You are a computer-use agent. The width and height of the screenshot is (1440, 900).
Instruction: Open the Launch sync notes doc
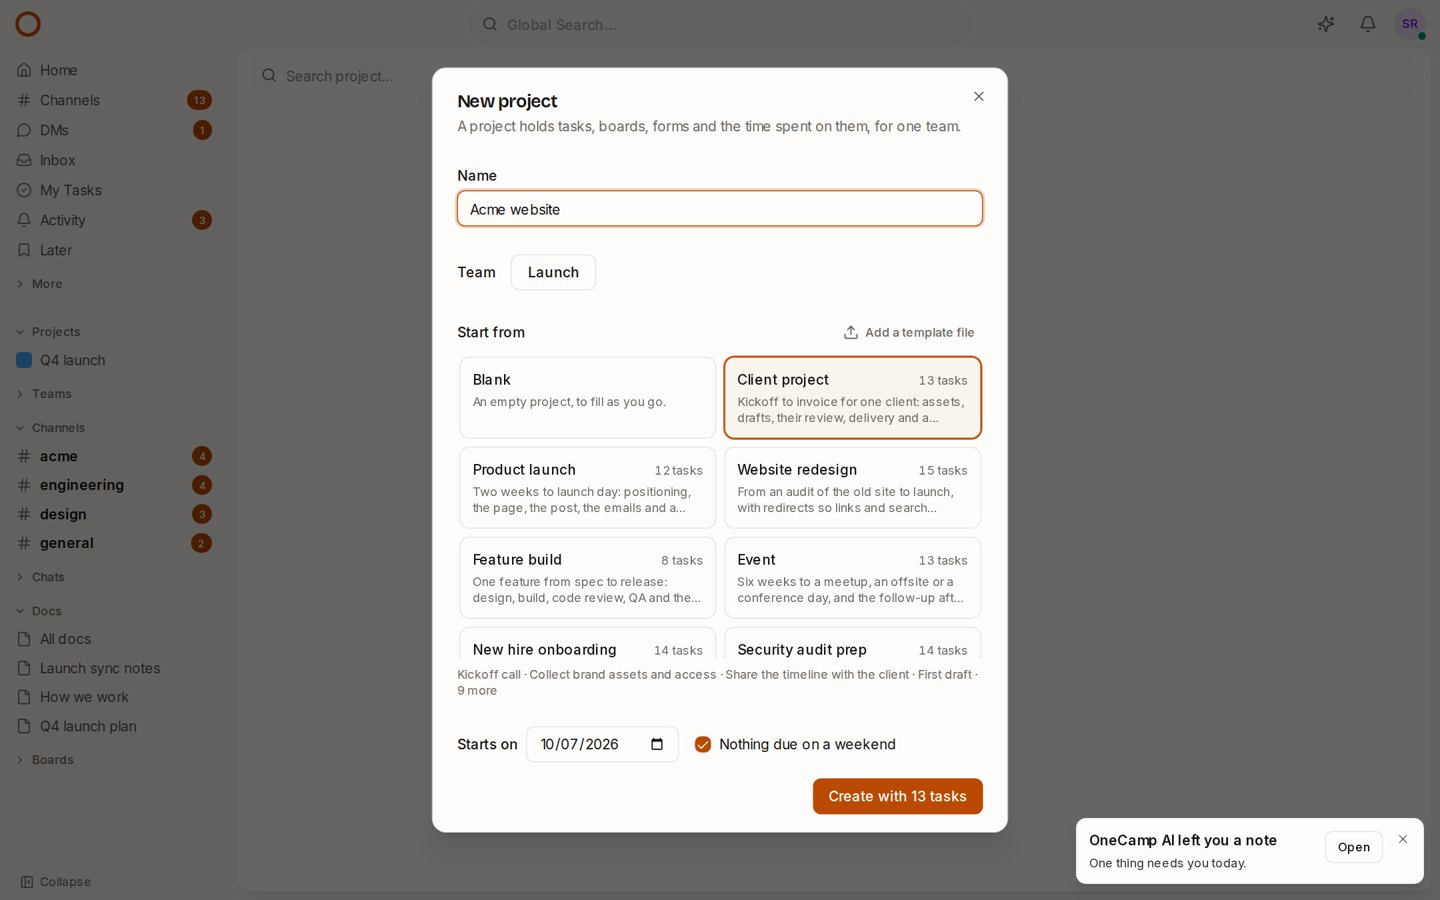click(114, 668)
